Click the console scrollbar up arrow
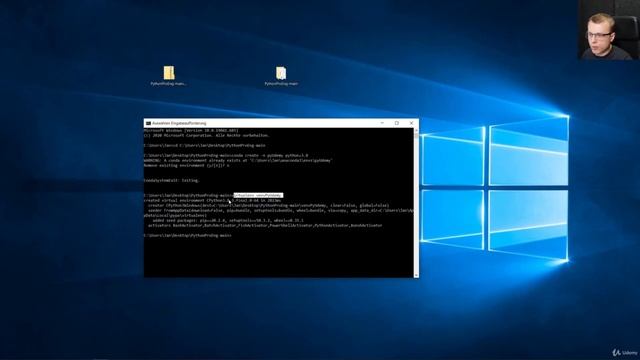This screenshot has width=640, height=360. 416,131
